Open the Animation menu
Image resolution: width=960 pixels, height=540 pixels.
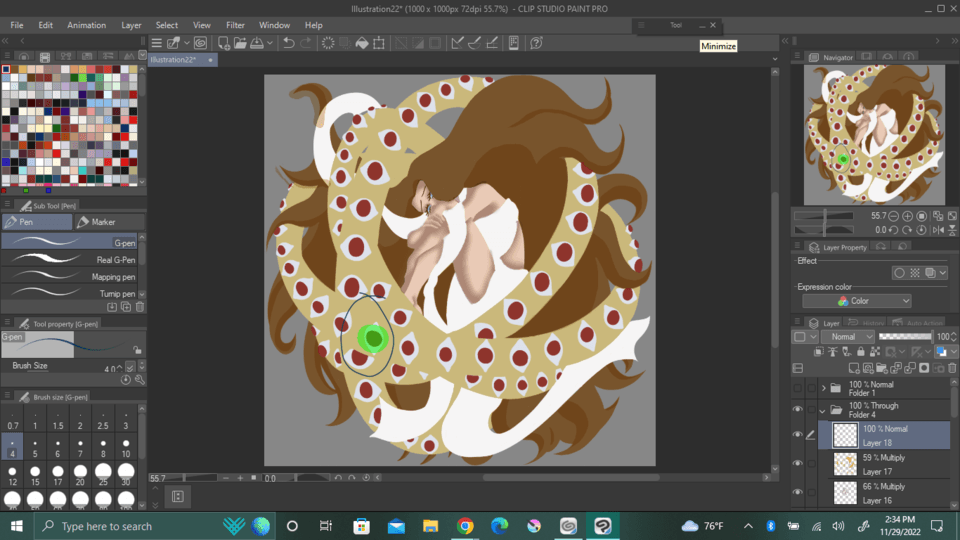[86, 25]
